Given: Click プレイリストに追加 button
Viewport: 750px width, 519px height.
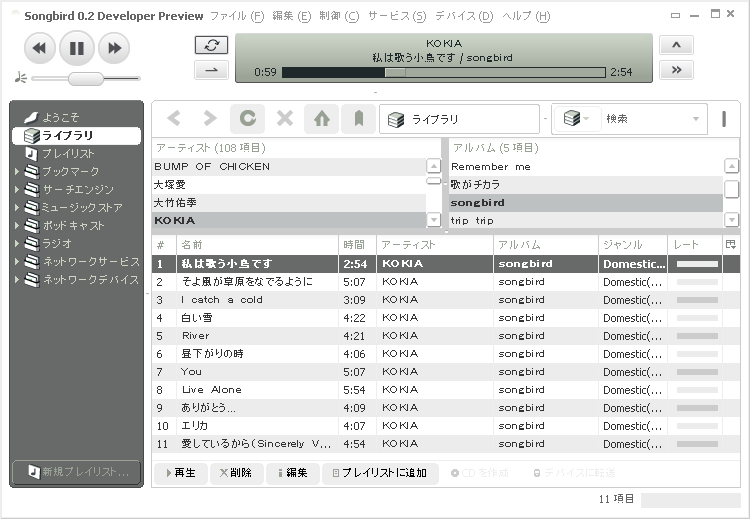Looking at the screenshot, I should click(x=380, y=473).
